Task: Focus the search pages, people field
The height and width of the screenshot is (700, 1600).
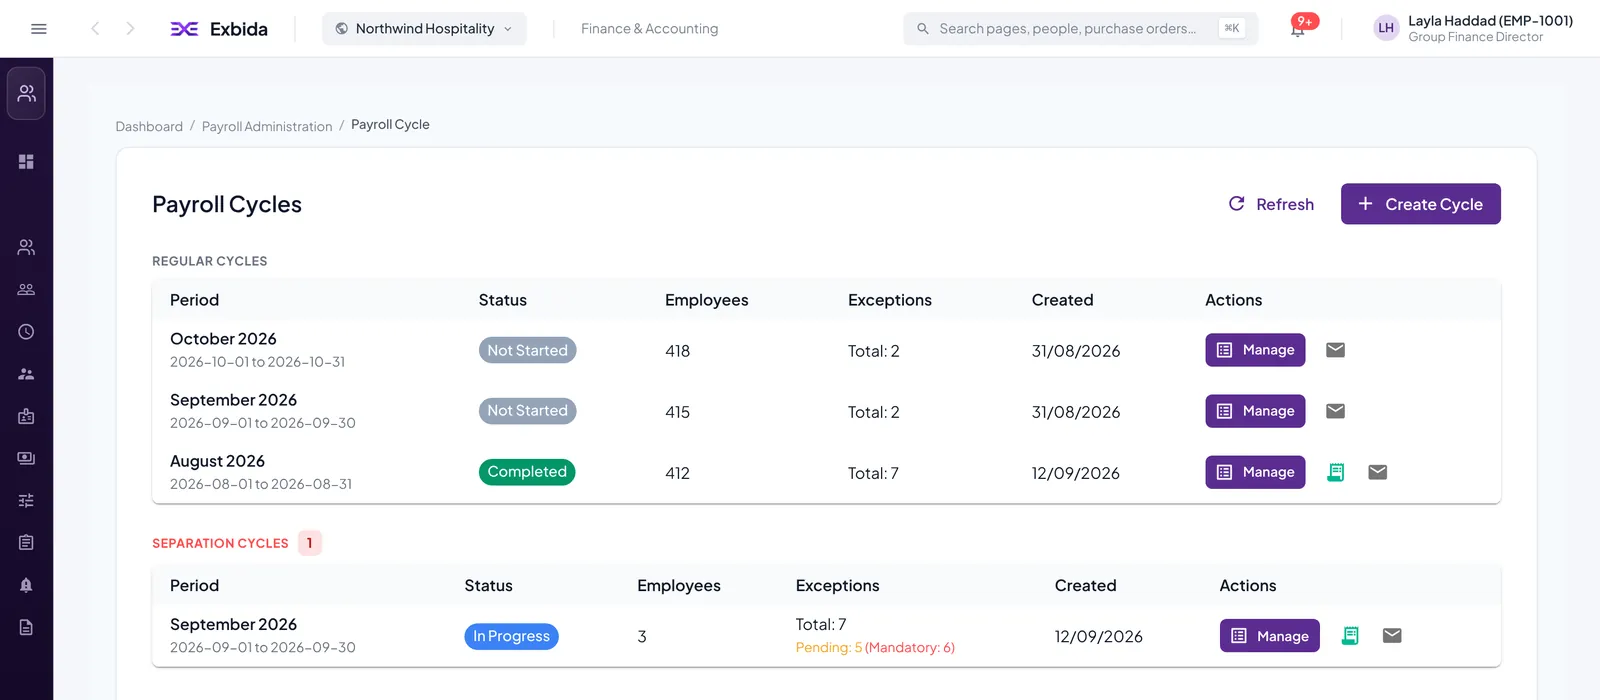Action: click(x=1080, y=29)
